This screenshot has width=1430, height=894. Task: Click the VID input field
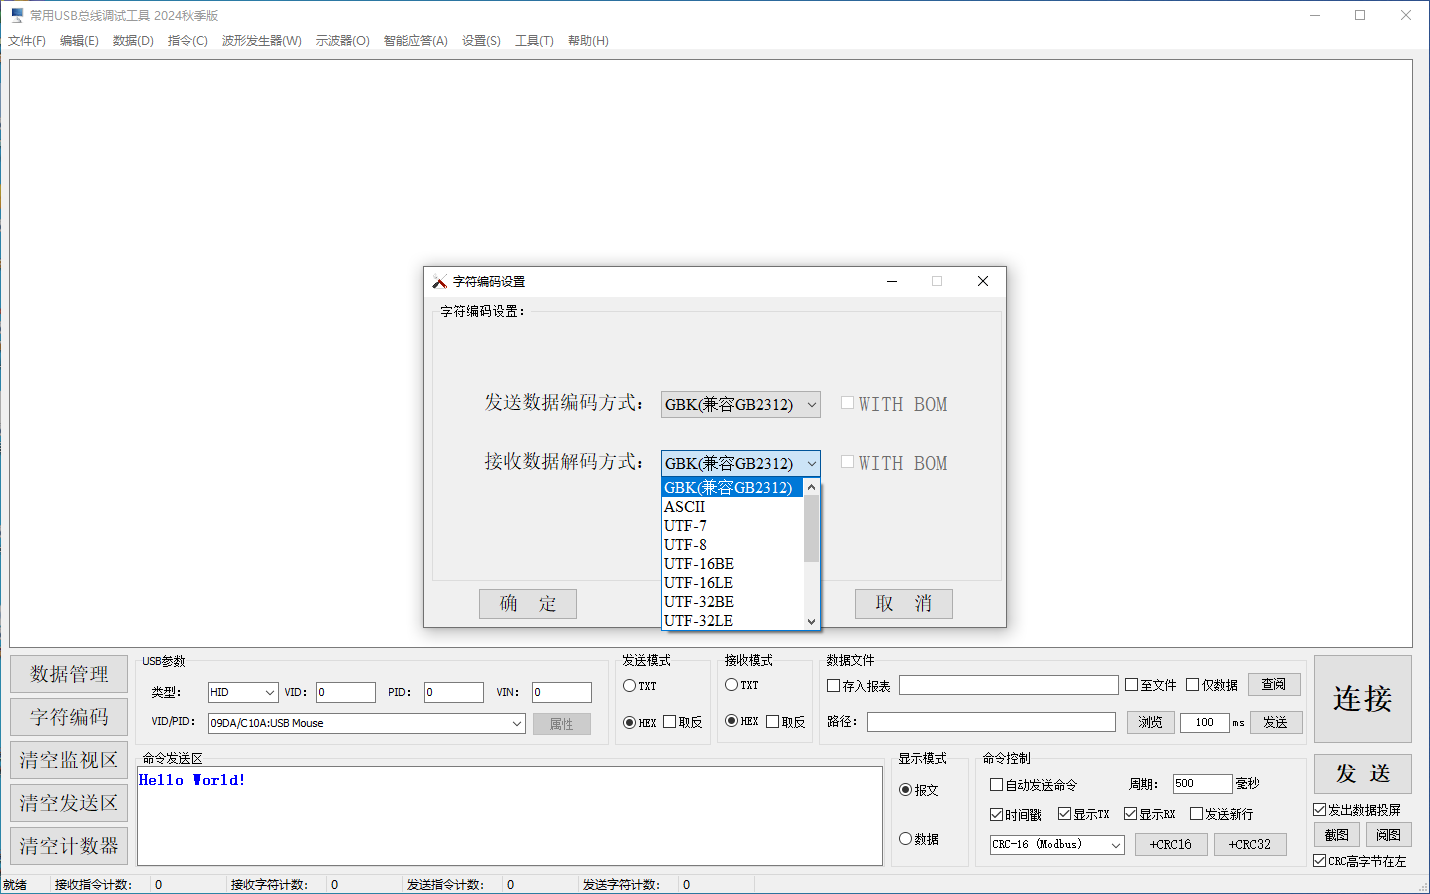tap(346, 693)
